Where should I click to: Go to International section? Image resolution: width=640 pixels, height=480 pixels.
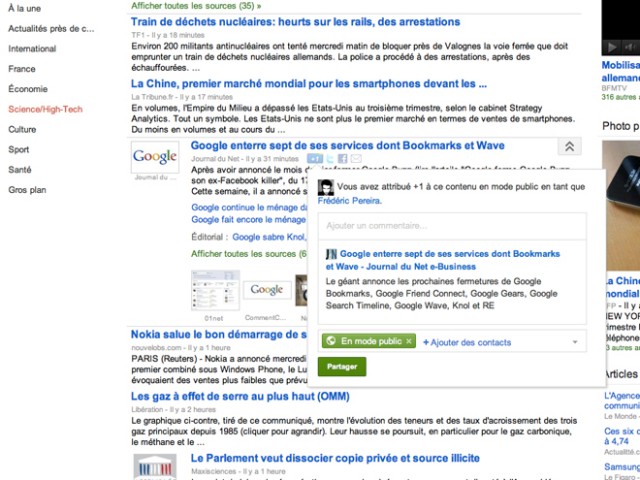[32, 49]
